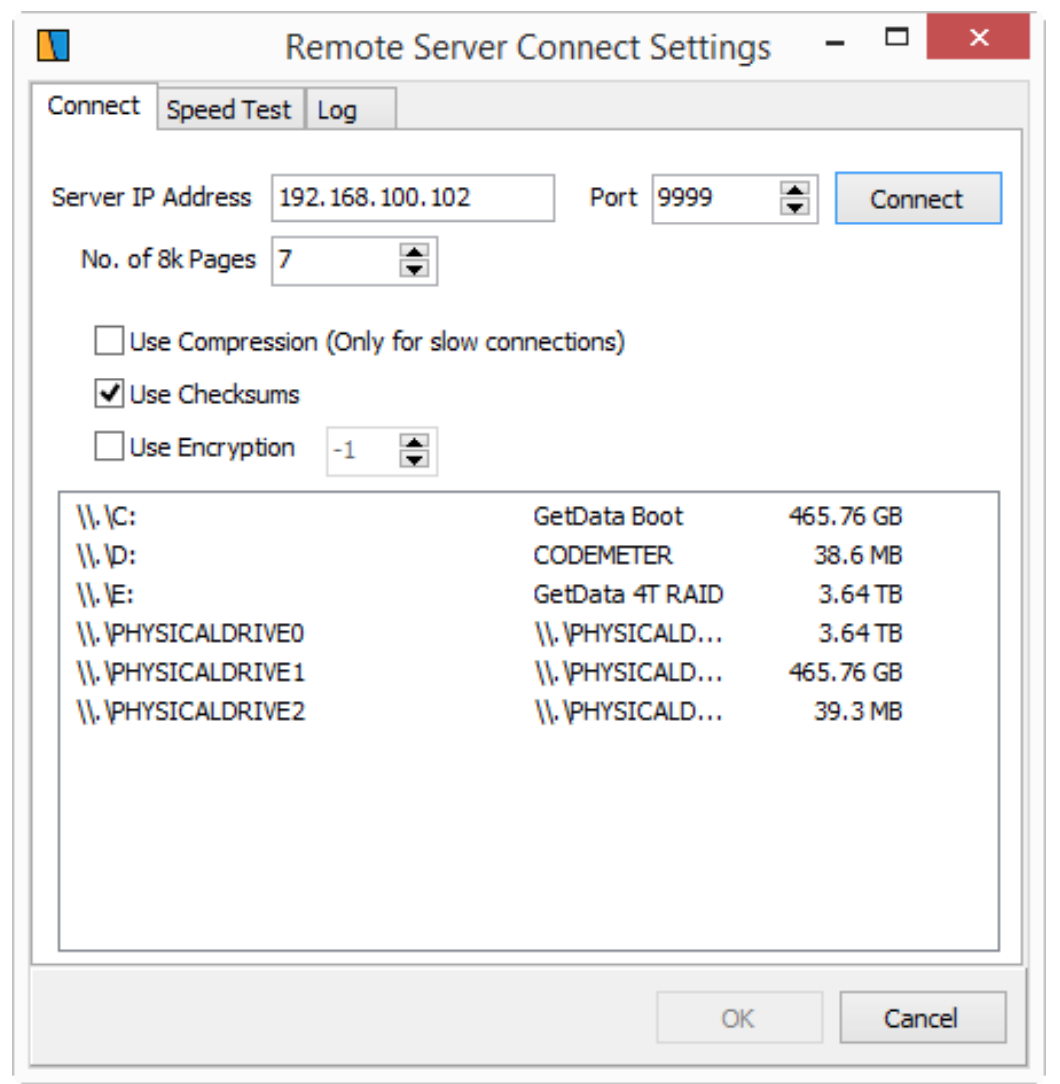Raise the Encryption value with the up arrow
The width and height of the screenshot is (1060, 1084).
[414, 442]
